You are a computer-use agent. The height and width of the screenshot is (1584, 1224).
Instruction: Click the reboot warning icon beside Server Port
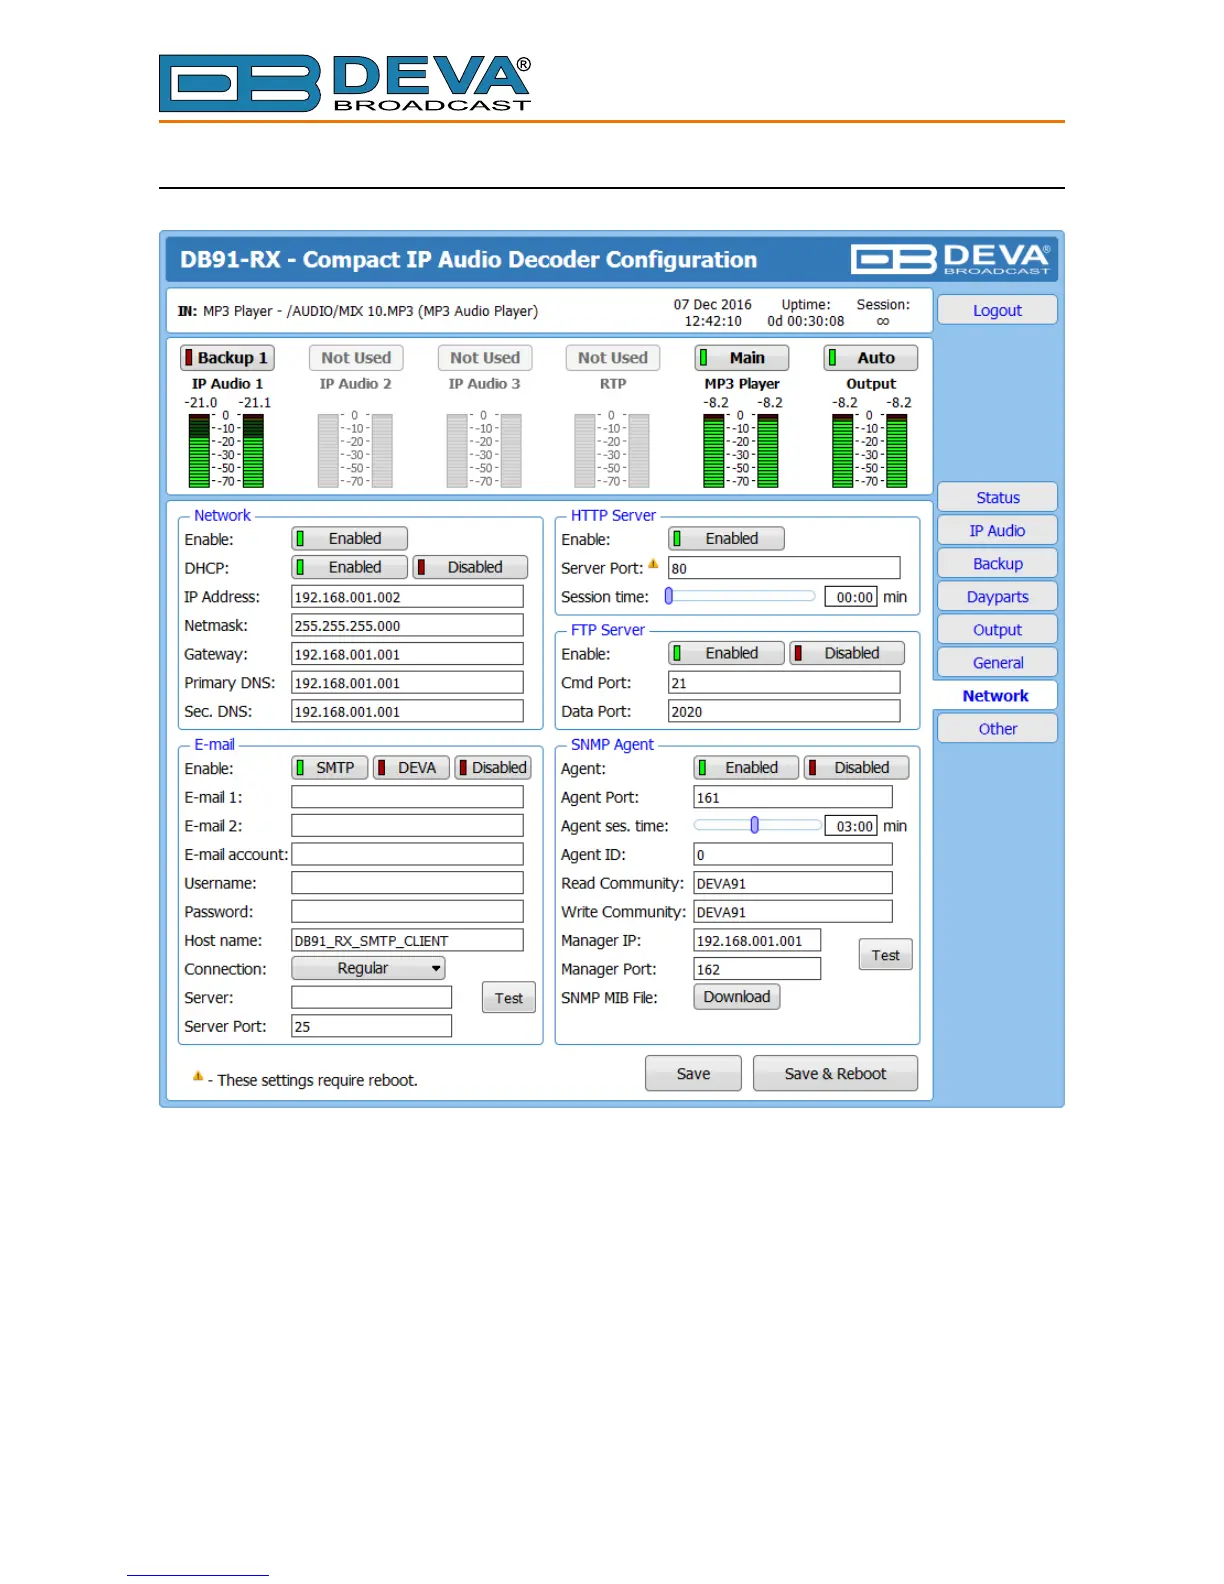click(653, 564)
